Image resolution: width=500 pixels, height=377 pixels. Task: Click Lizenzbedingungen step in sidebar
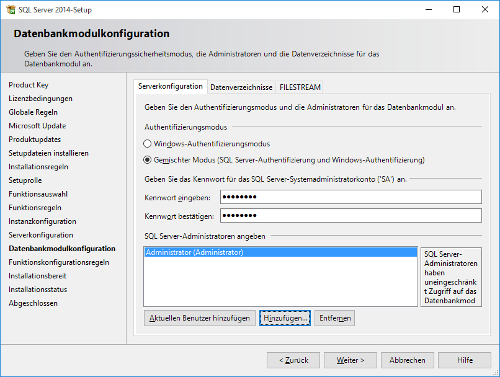[x=40, y=99]
